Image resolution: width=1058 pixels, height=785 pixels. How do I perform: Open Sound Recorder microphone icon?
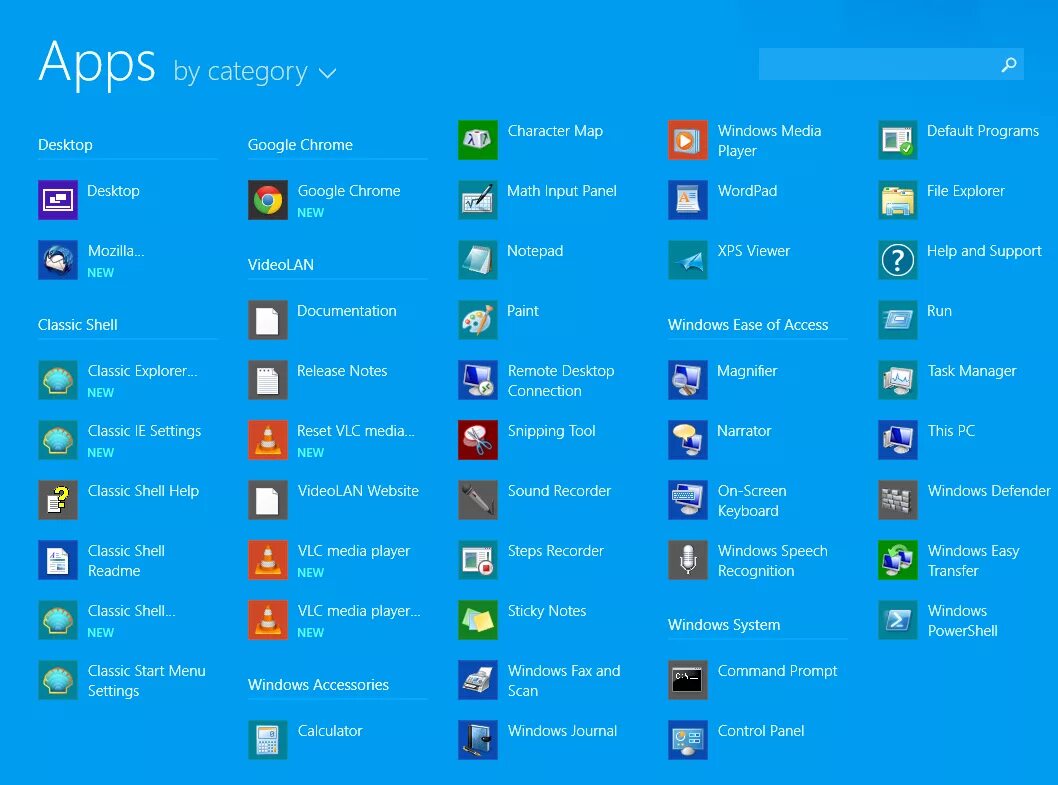(x=478, y=500)
